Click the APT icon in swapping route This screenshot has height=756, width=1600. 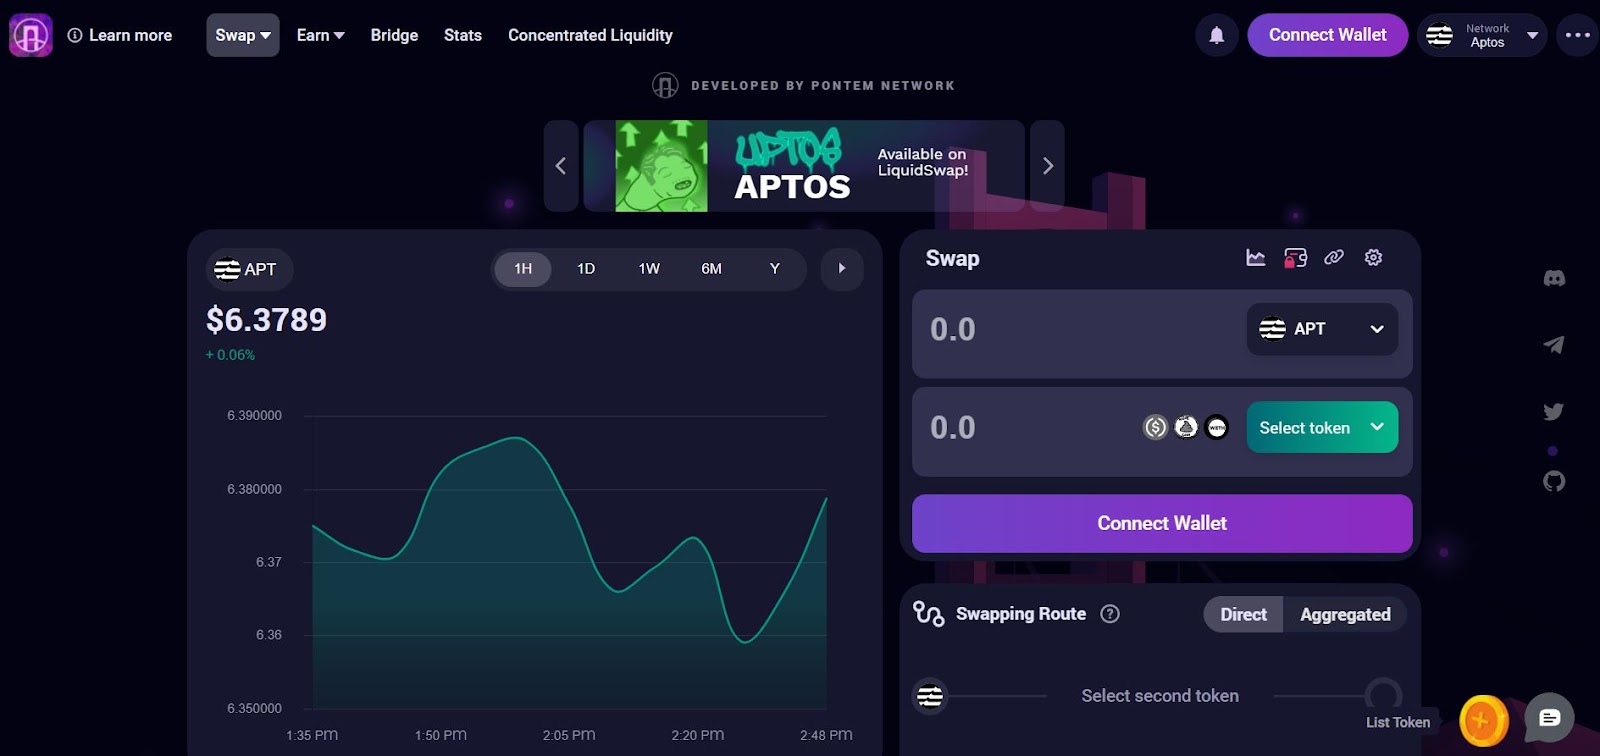coord(930,696)
